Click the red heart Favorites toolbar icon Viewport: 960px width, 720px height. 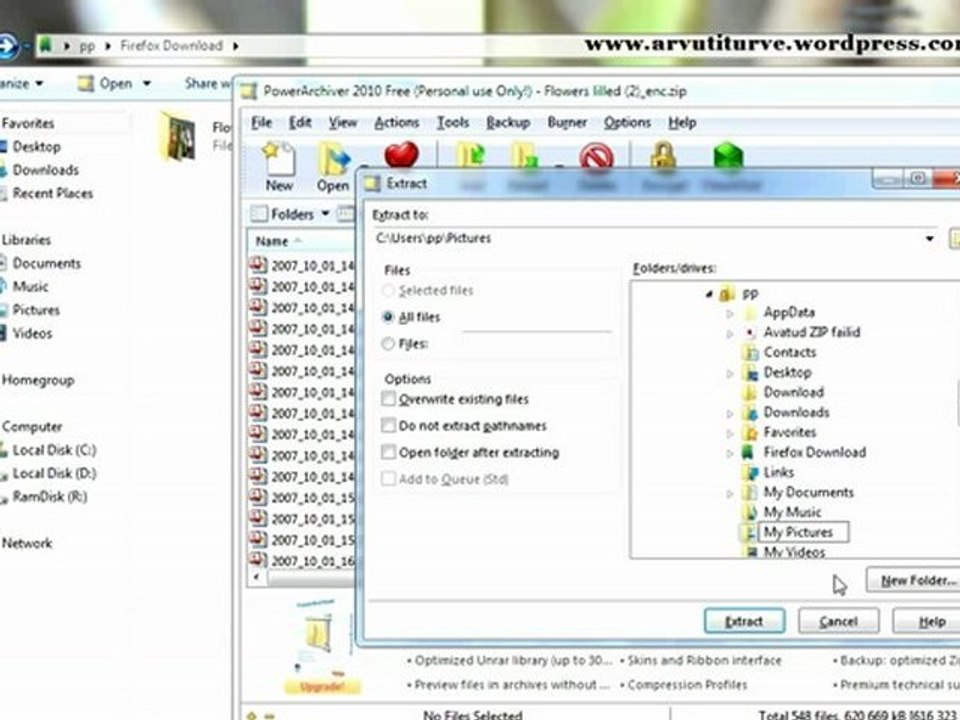402,154
